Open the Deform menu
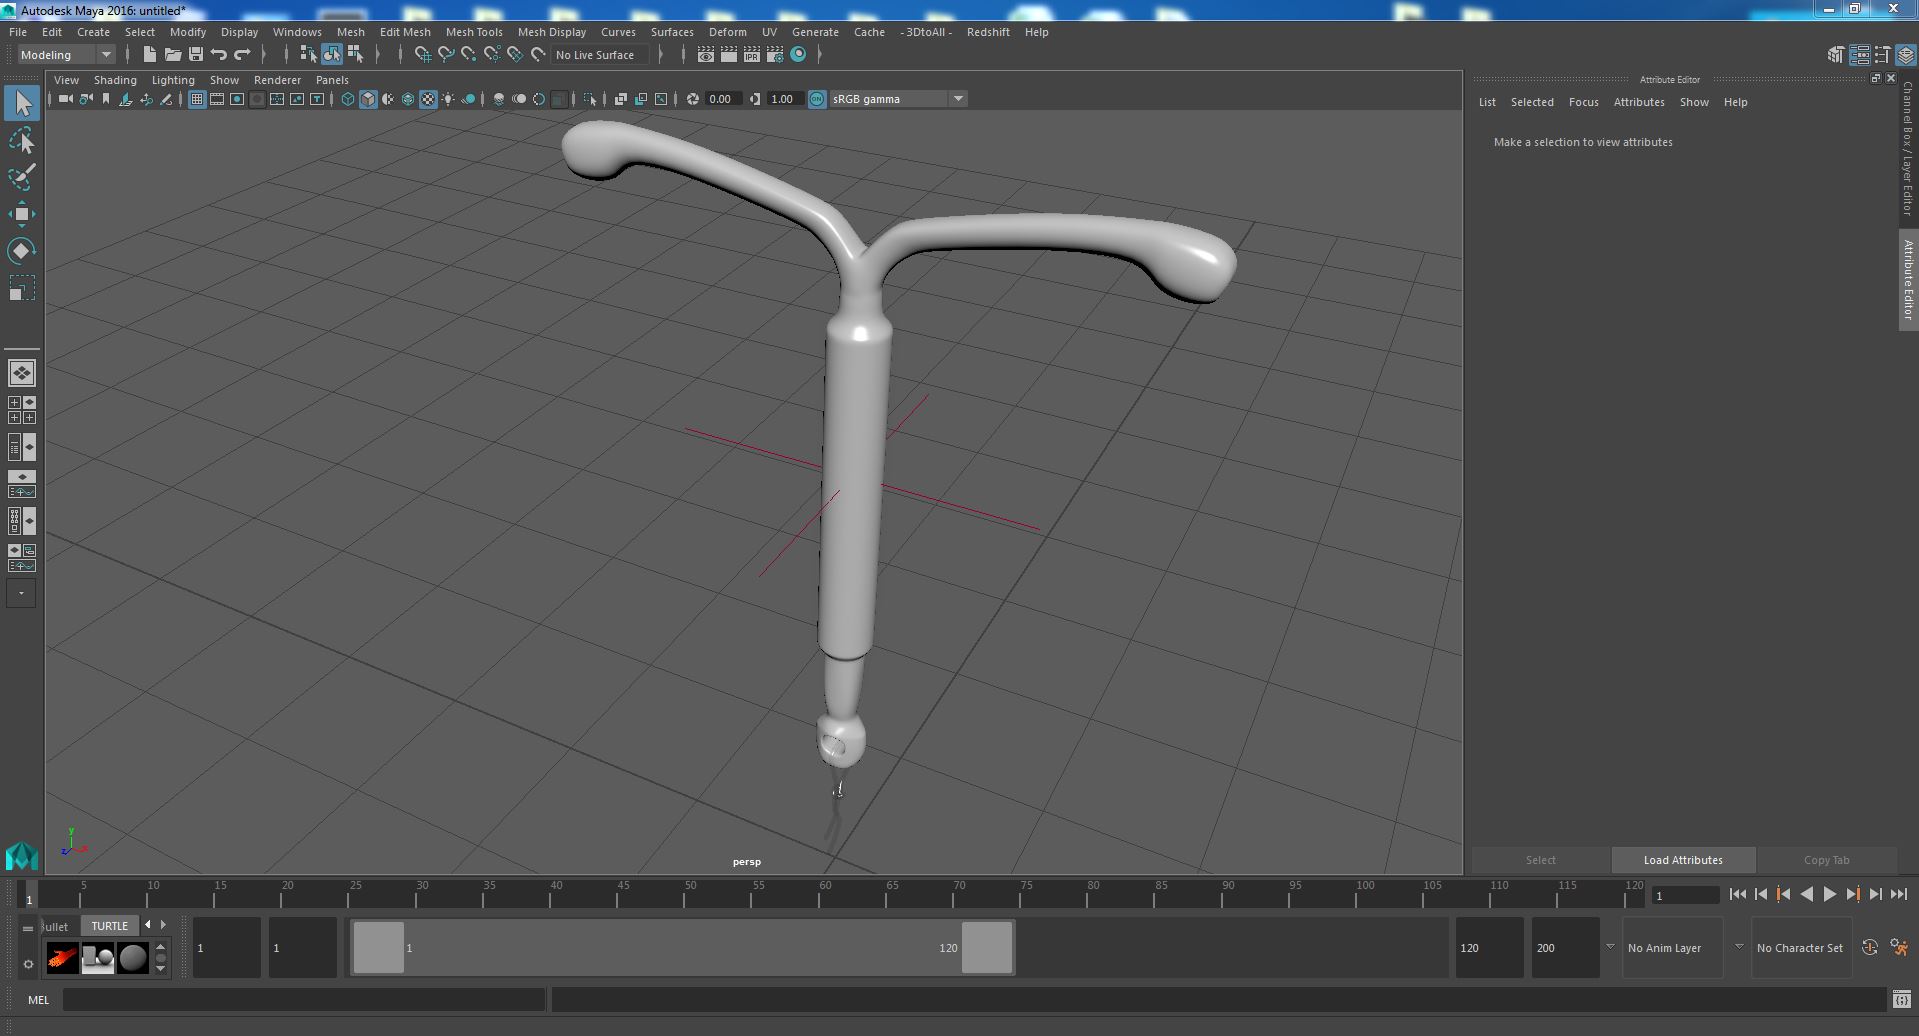Image resolution: width=1919 pixels, height=1036 pixels. coord(727,32)
